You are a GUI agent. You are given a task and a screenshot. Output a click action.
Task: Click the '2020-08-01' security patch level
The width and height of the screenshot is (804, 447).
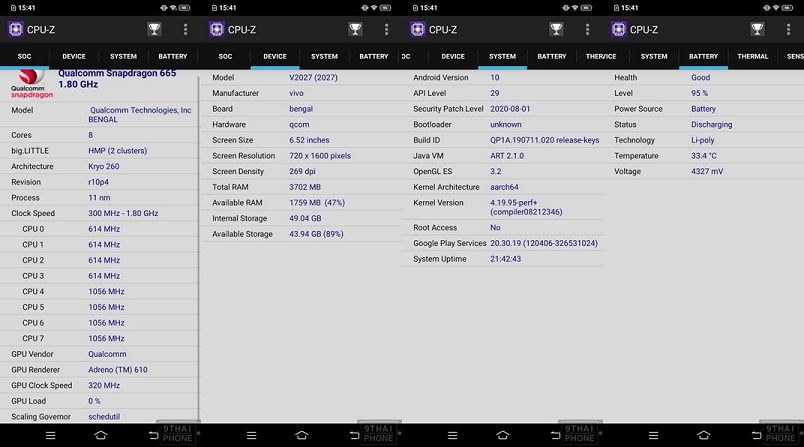tap(510, 109)
